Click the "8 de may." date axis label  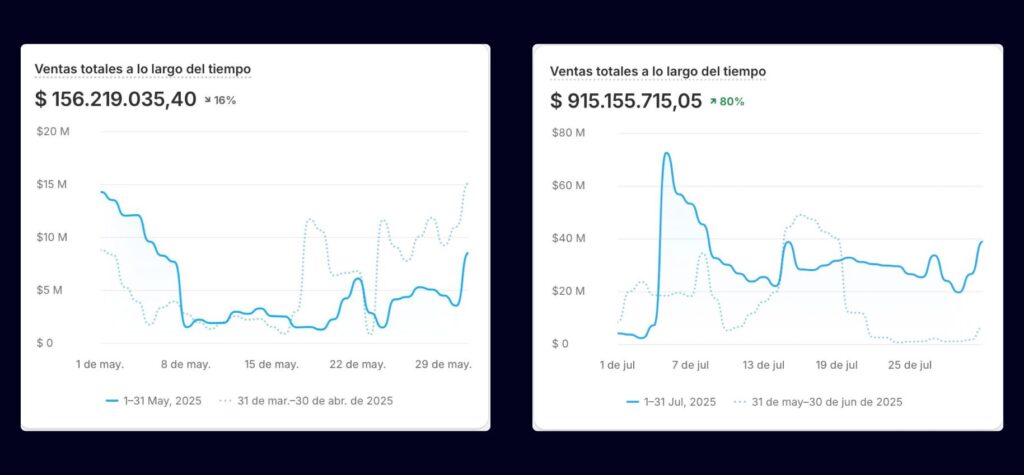[x=185, y=364]
